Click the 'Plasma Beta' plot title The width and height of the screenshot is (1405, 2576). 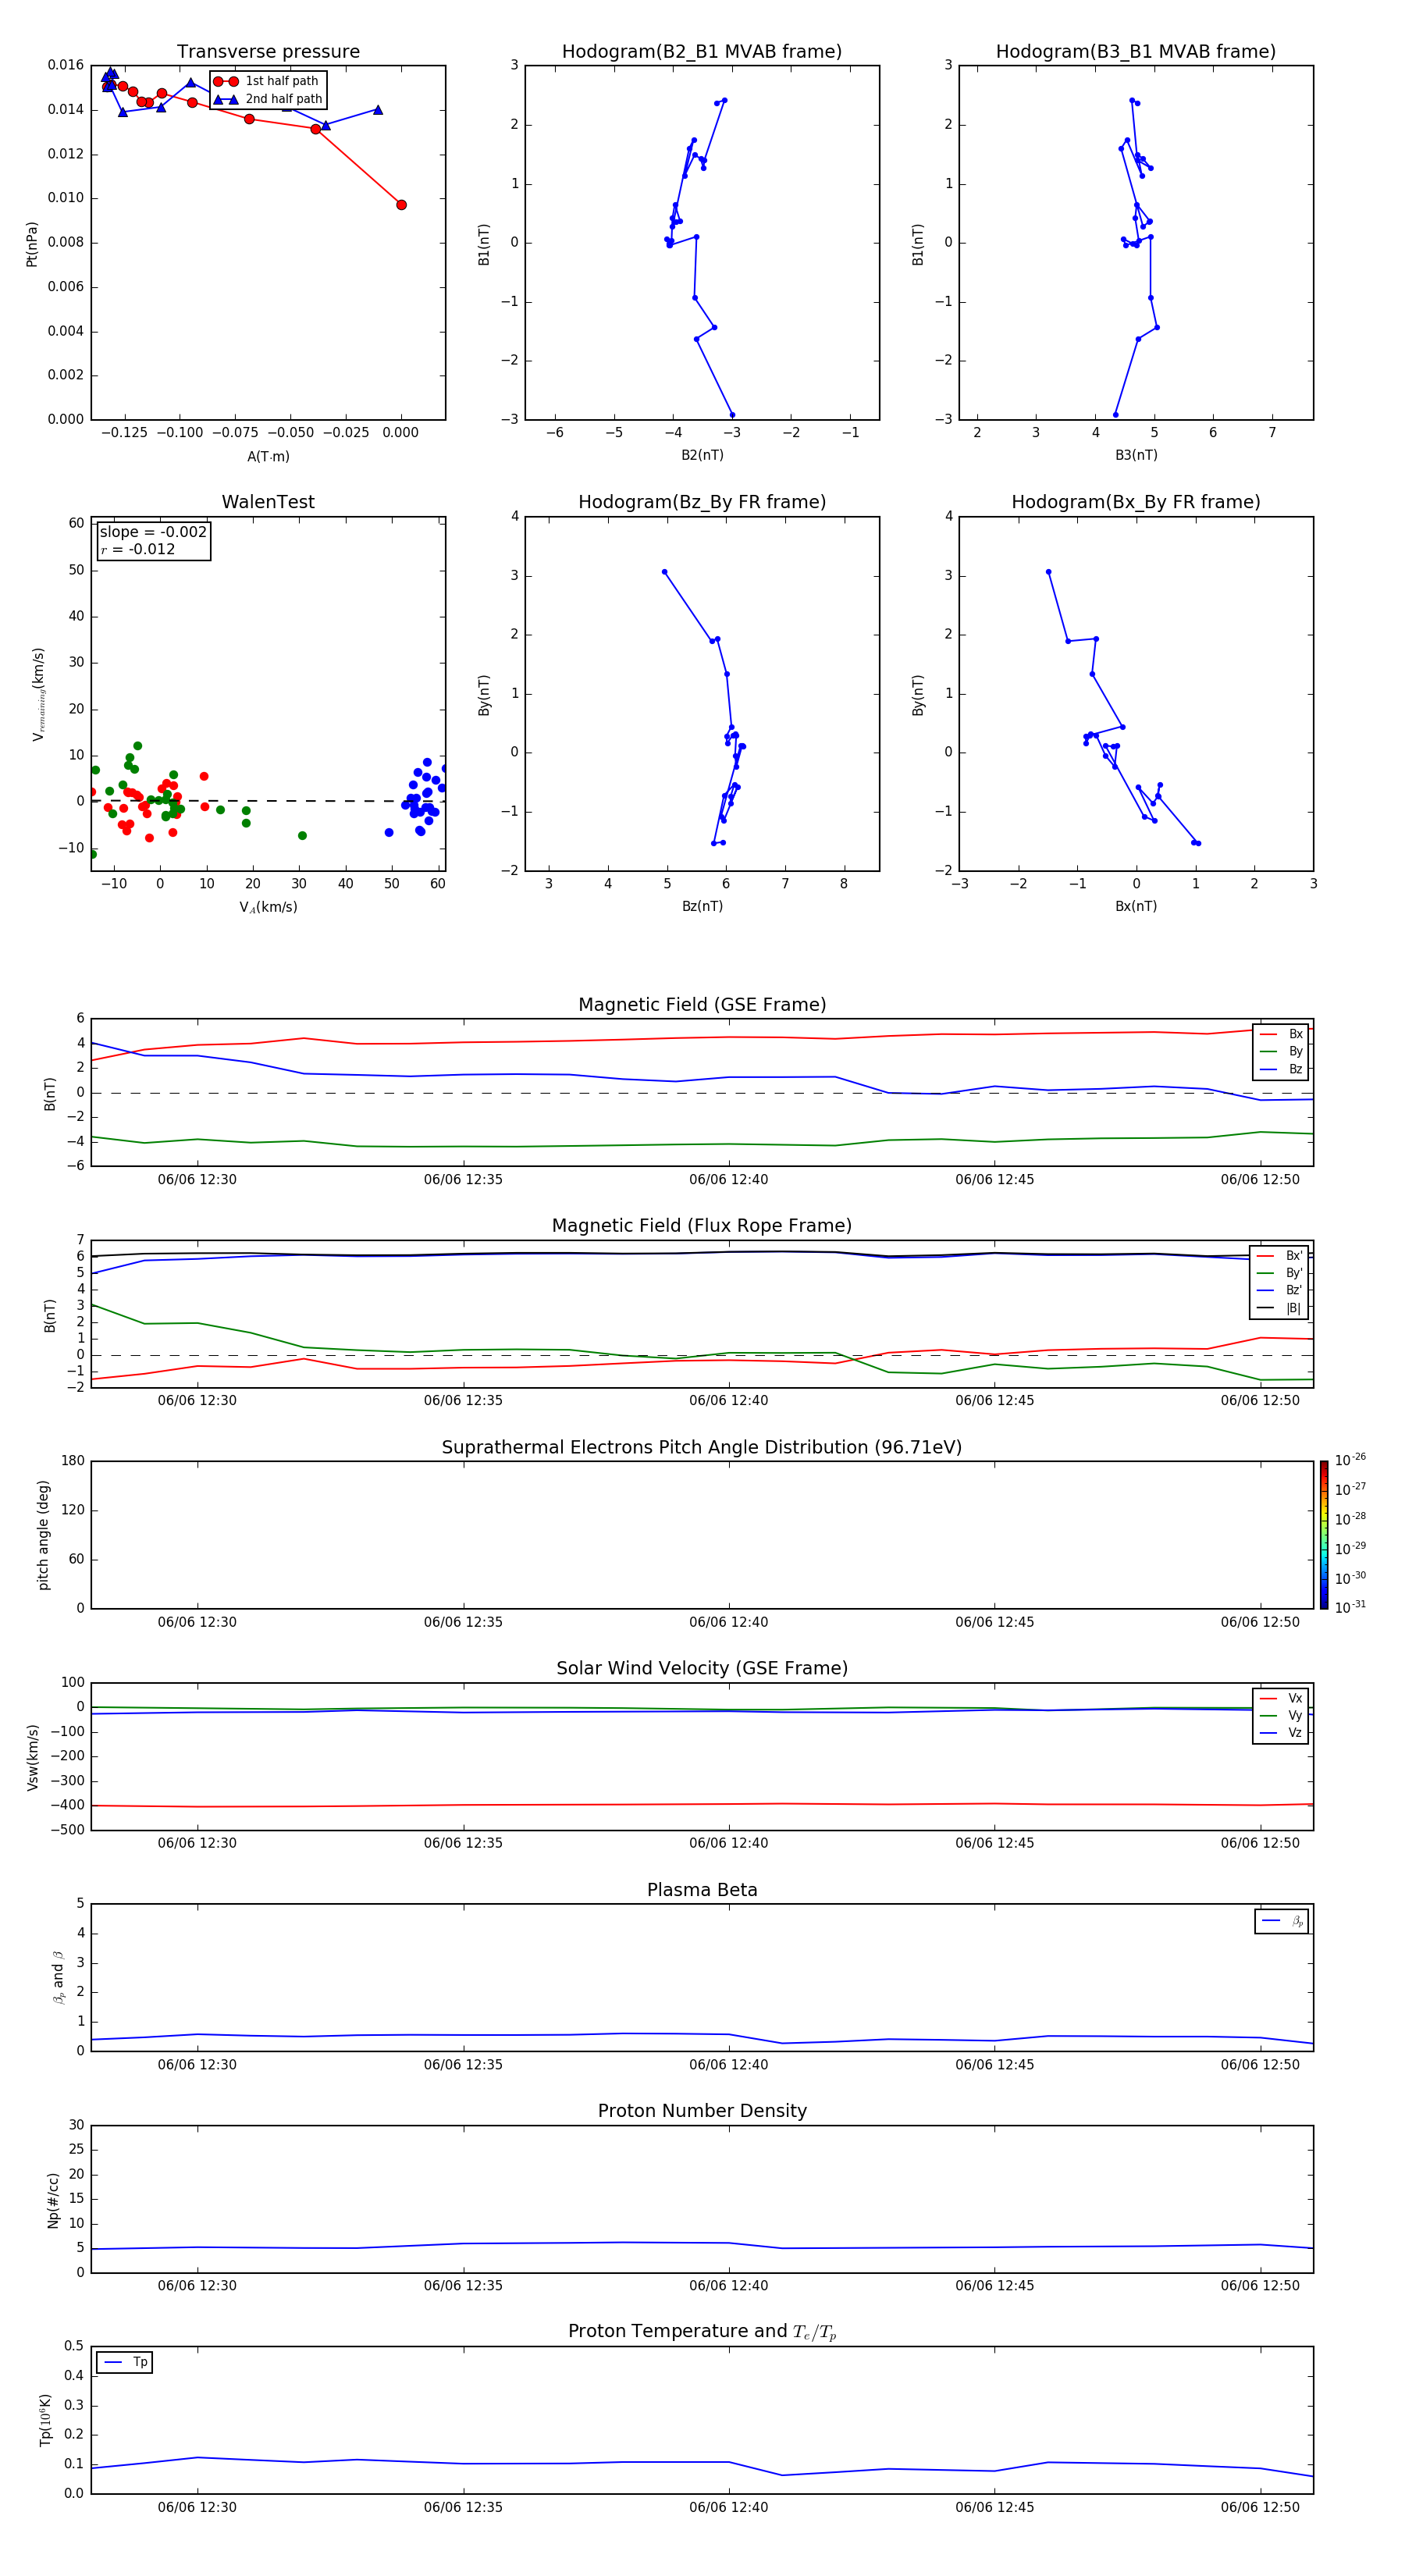click(702, 1890)
